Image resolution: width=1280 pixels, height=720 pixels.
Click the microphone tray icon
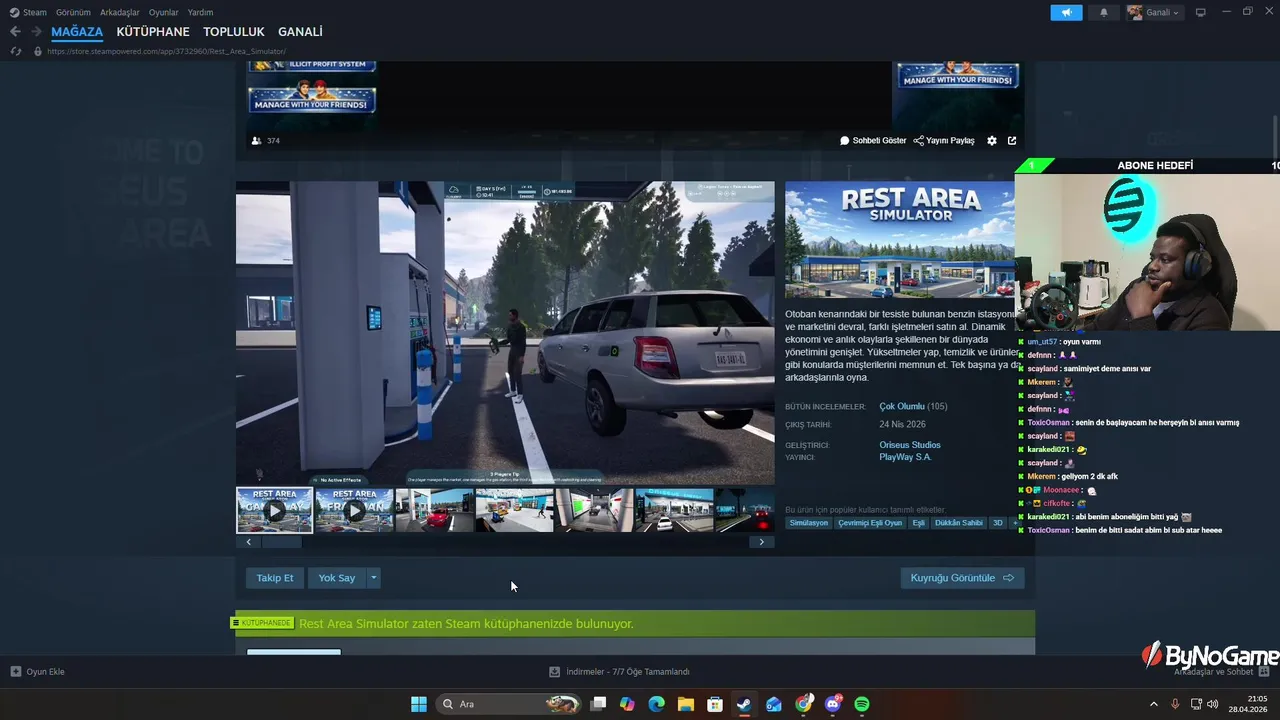[1175, 704]
